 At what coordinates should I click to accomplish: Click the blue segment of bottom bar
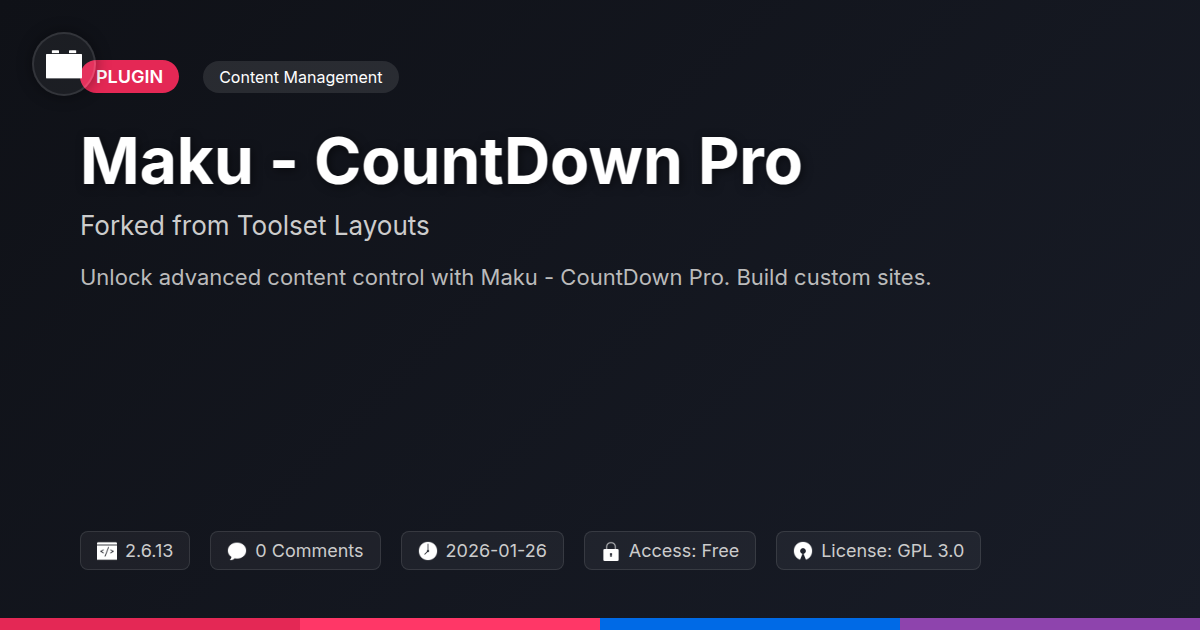tap(750, 624)
